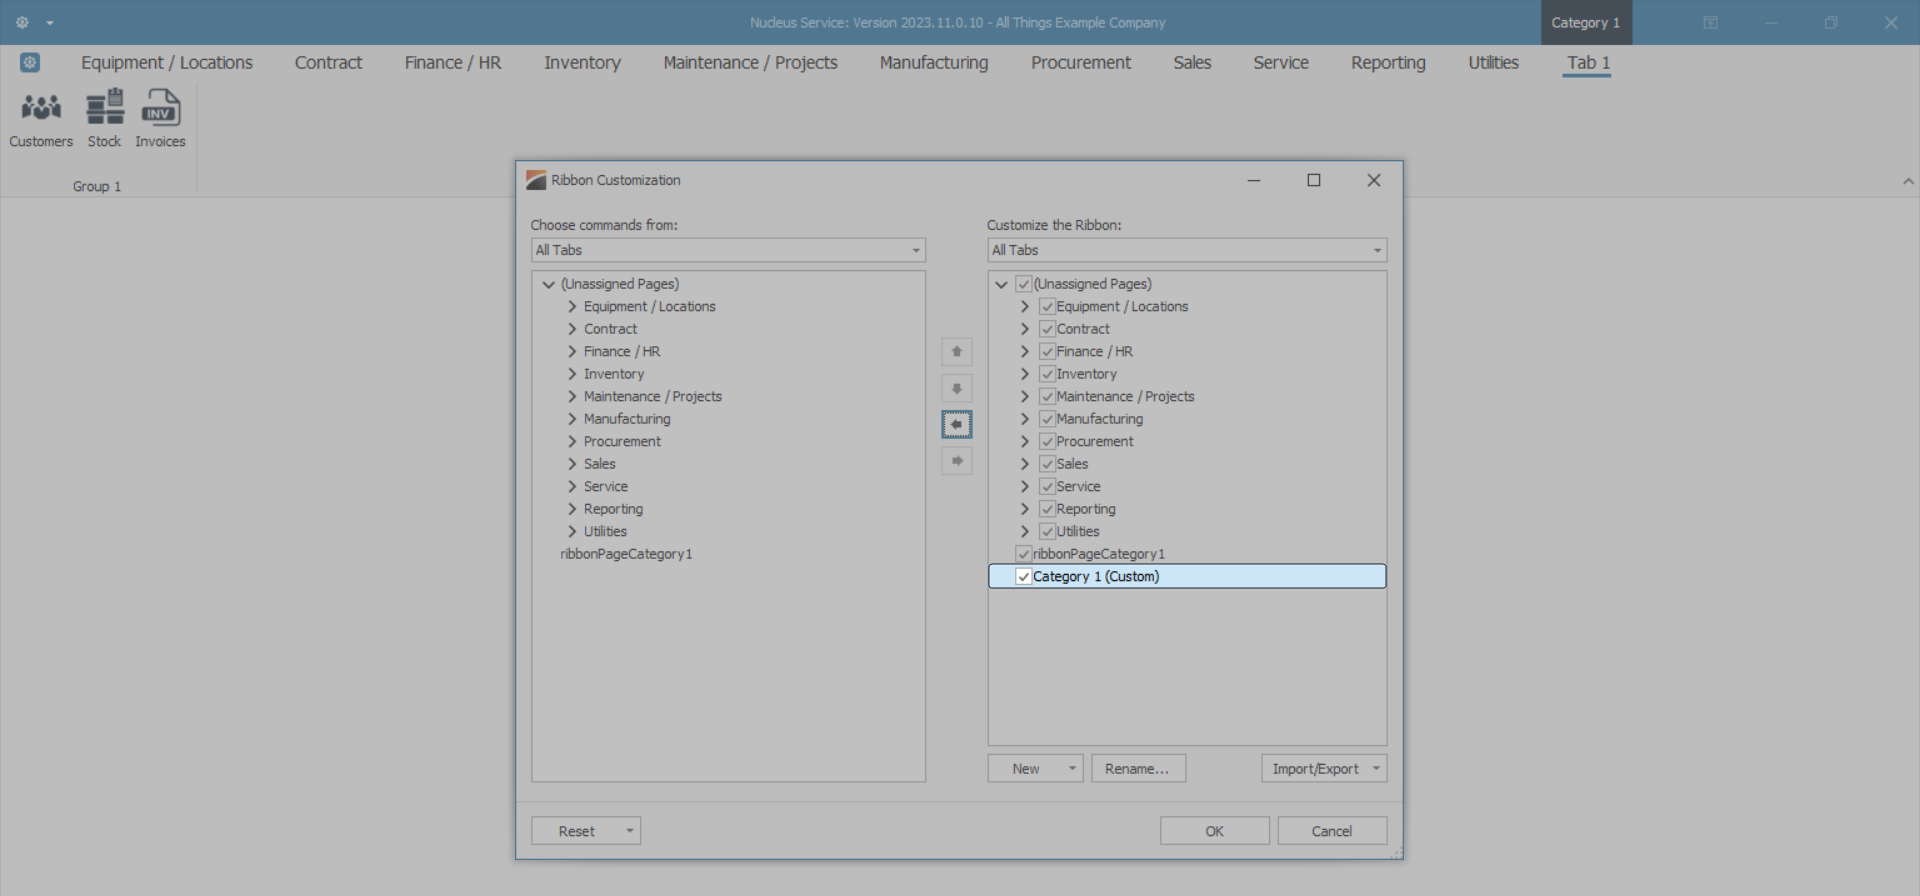Image resolution: width=1920 pixels, height=896 pixels.
Task: Select Manufacturing in the left tree
Action: pos(627,419)
